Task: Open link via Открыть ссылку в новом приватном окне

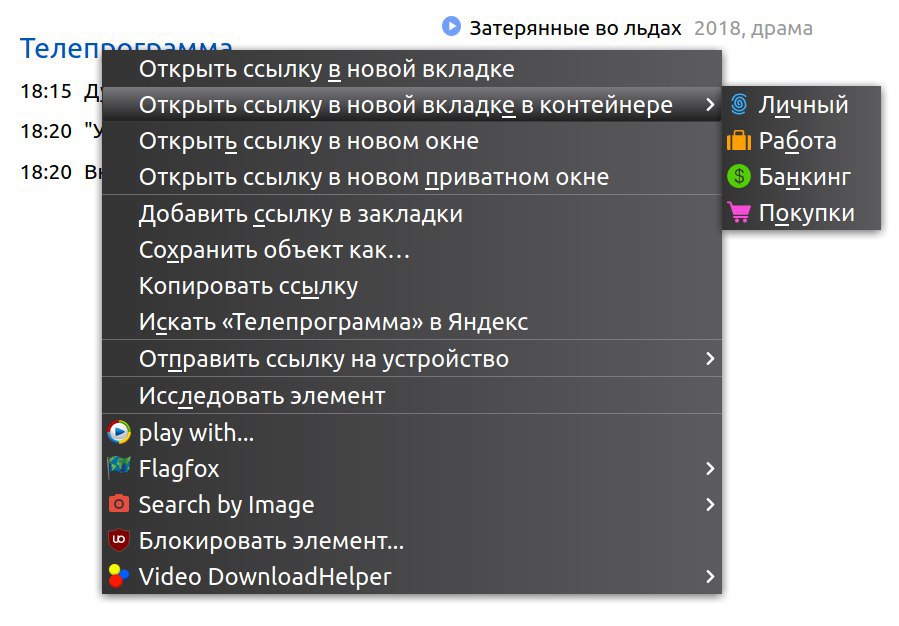Action: tap(412, 177)
